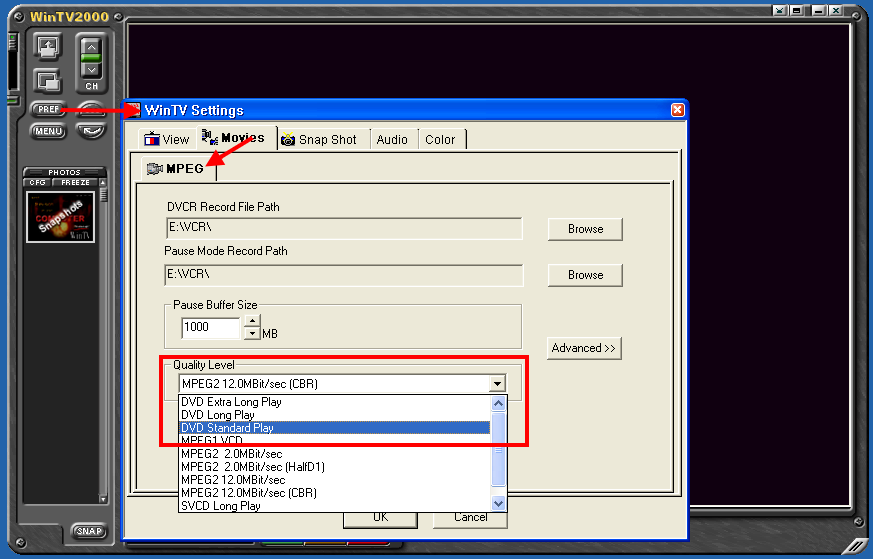
Task: Select the Snapshots thumbnail in Photos
Action: tap(61, 217)
